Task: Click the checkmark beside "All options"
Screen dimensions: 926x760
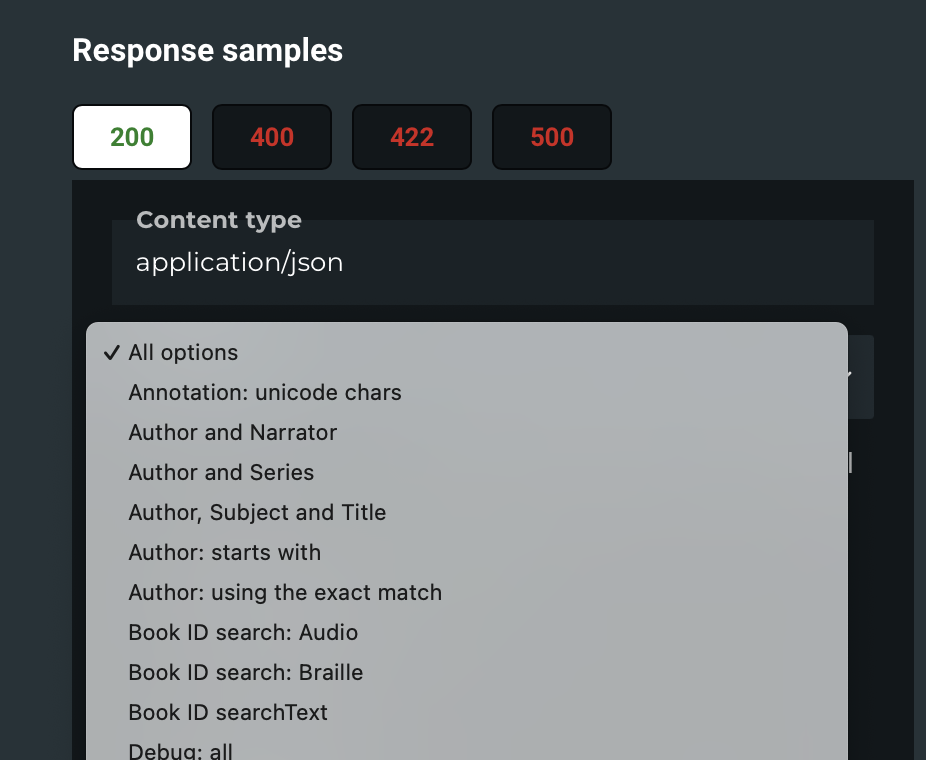Action: tap(112, 352)
